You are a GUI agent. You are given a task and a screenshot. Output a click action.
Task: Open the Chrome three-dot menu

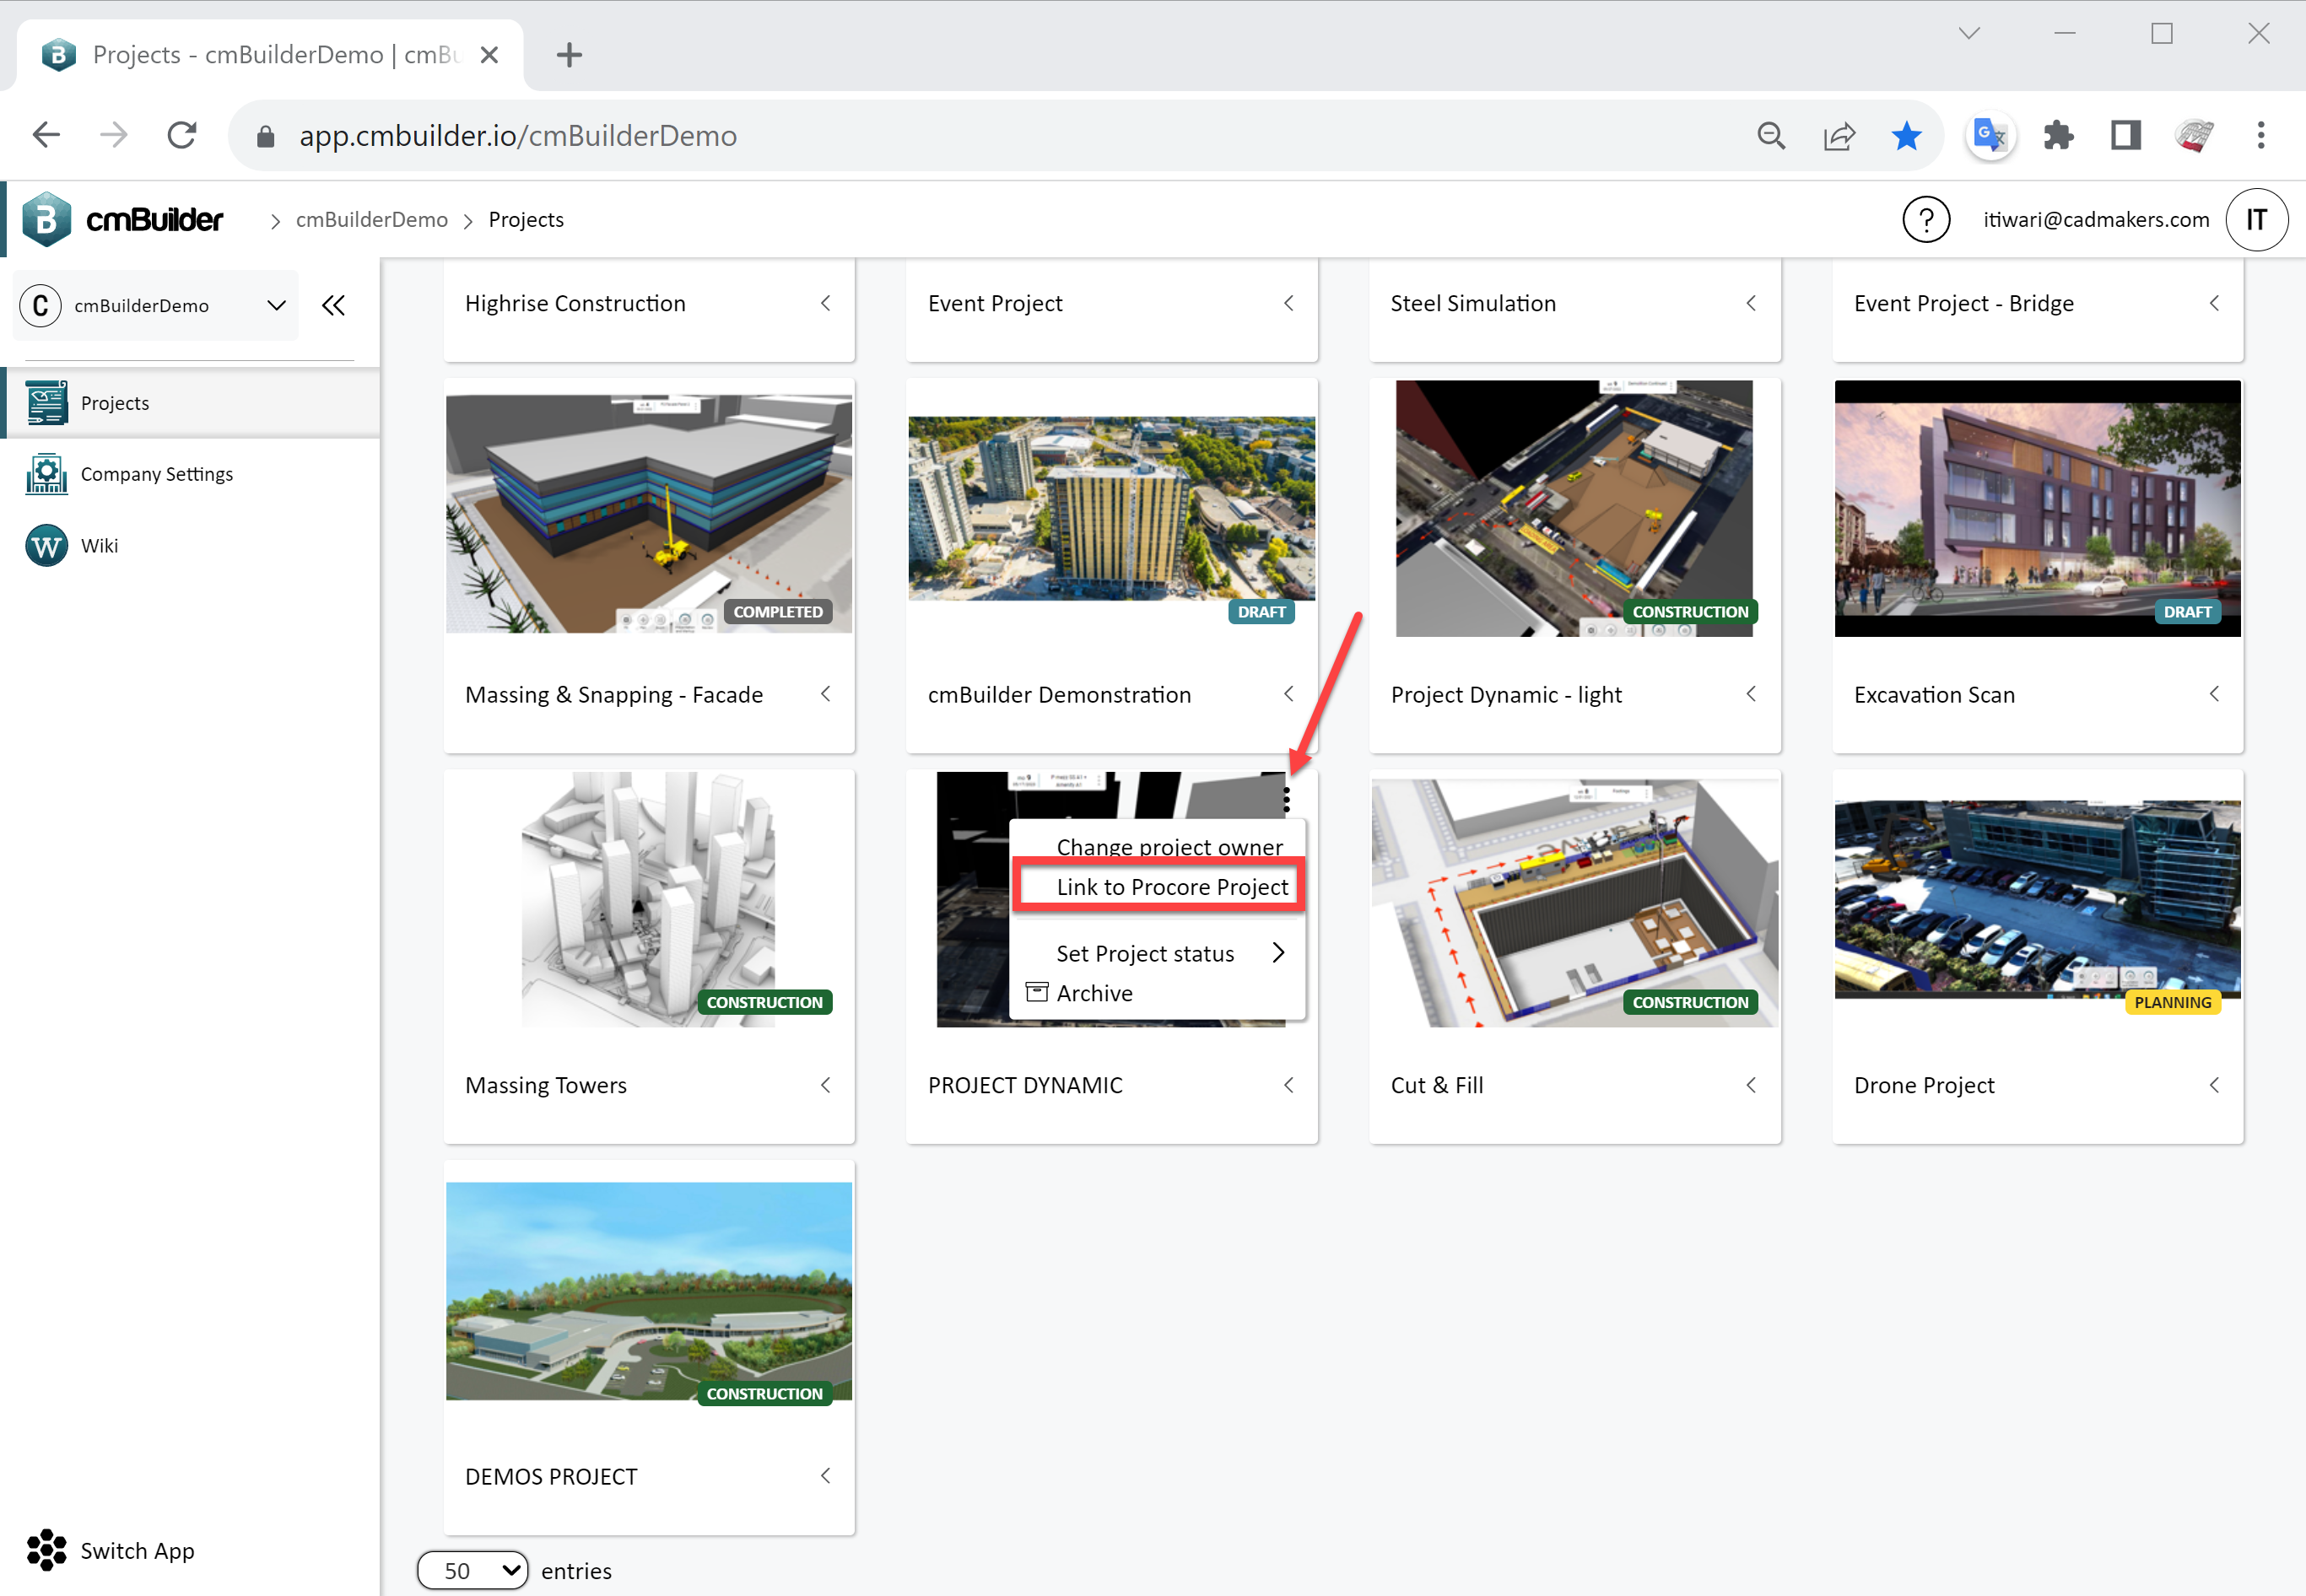(x=2261, y=136)
